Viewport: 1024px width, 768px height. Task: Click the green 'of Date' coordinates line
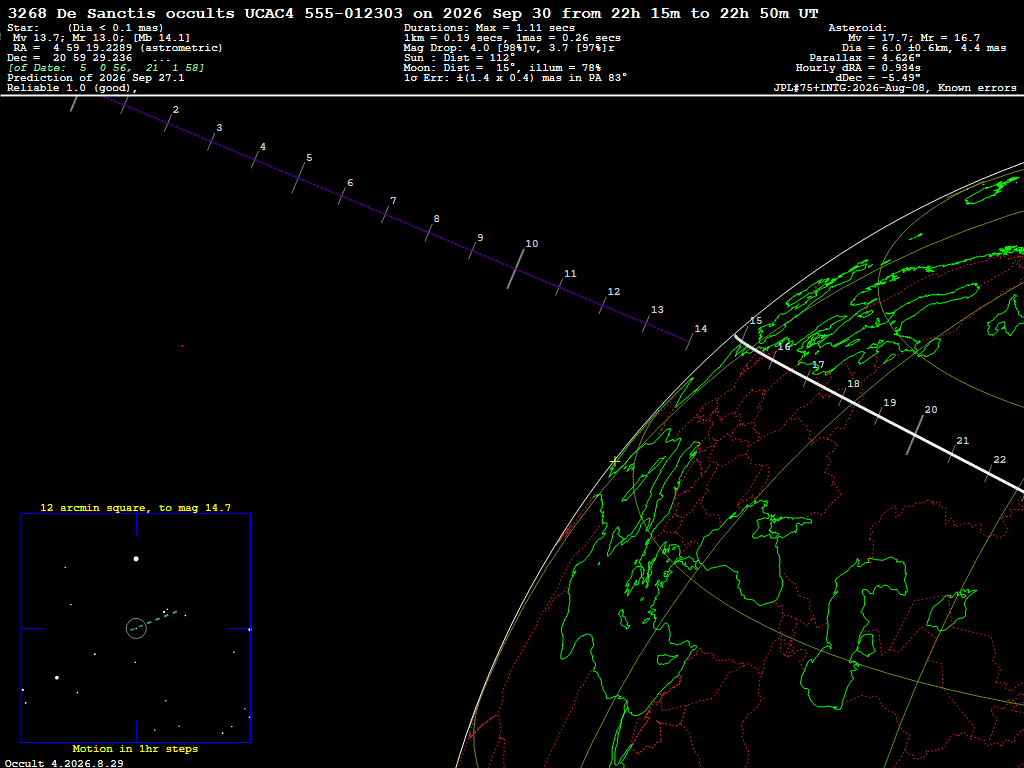point(106,68)
